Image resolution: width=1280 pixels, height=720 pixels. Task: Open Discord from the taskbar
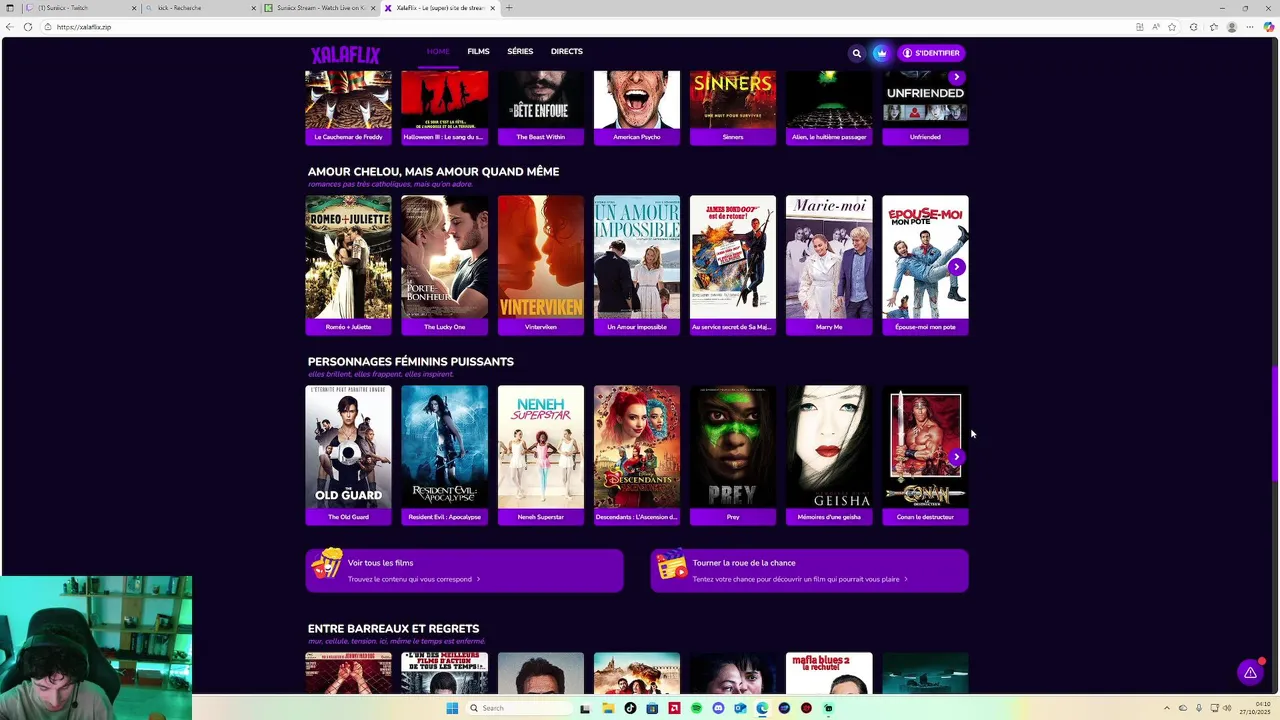(718, 708)
